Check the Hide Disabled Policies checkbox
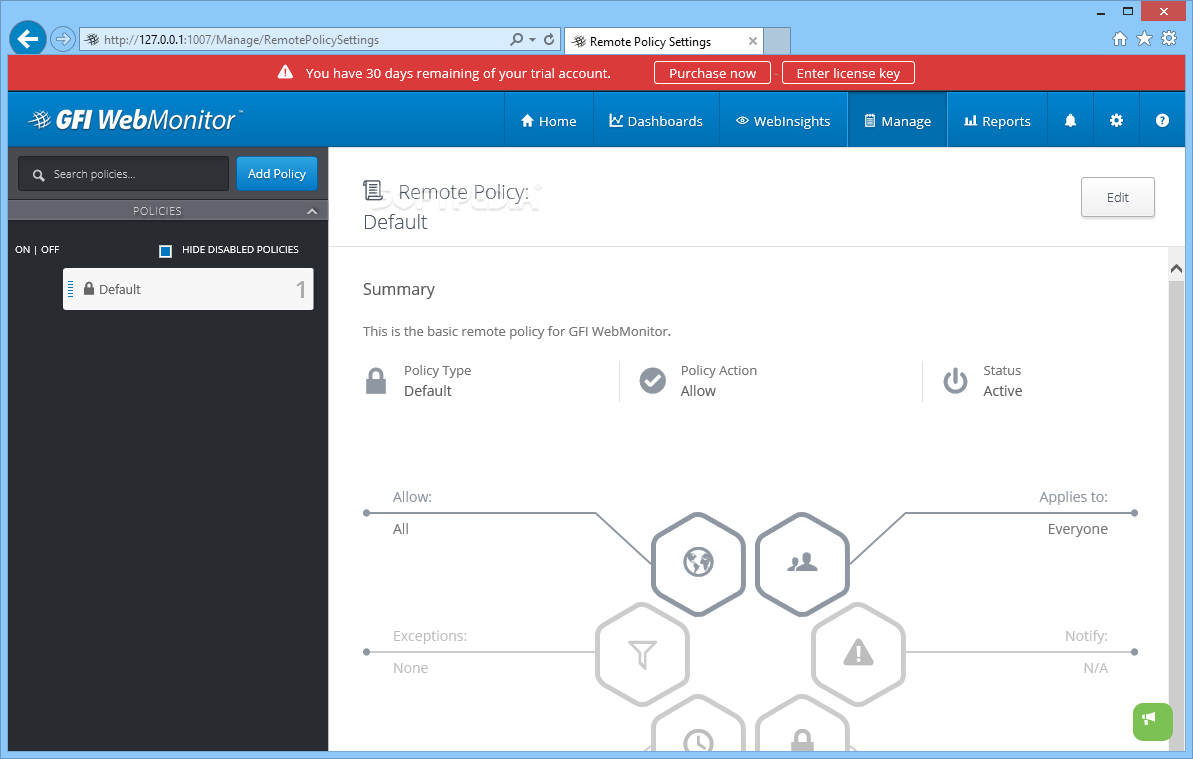The height and width of the screenshot is (759, 1193). tap(165, 251)
